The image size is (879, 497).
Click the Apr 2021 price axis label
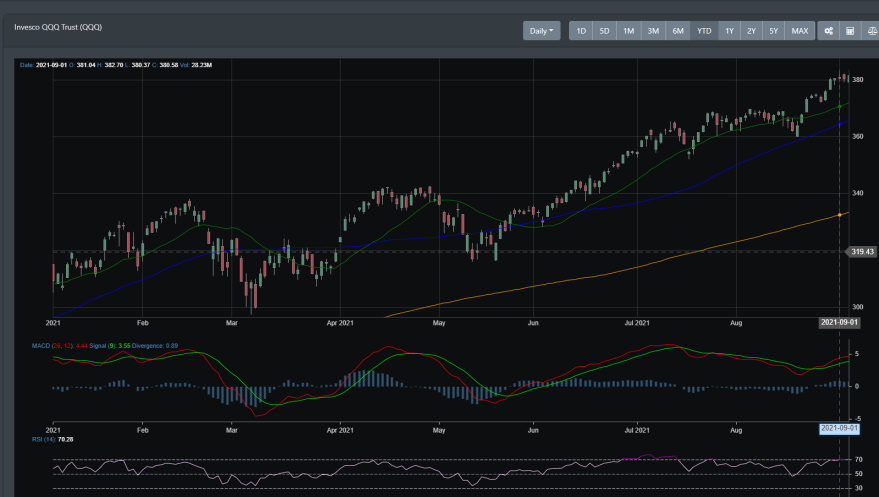pyautogui.click(x=340, y=323)
